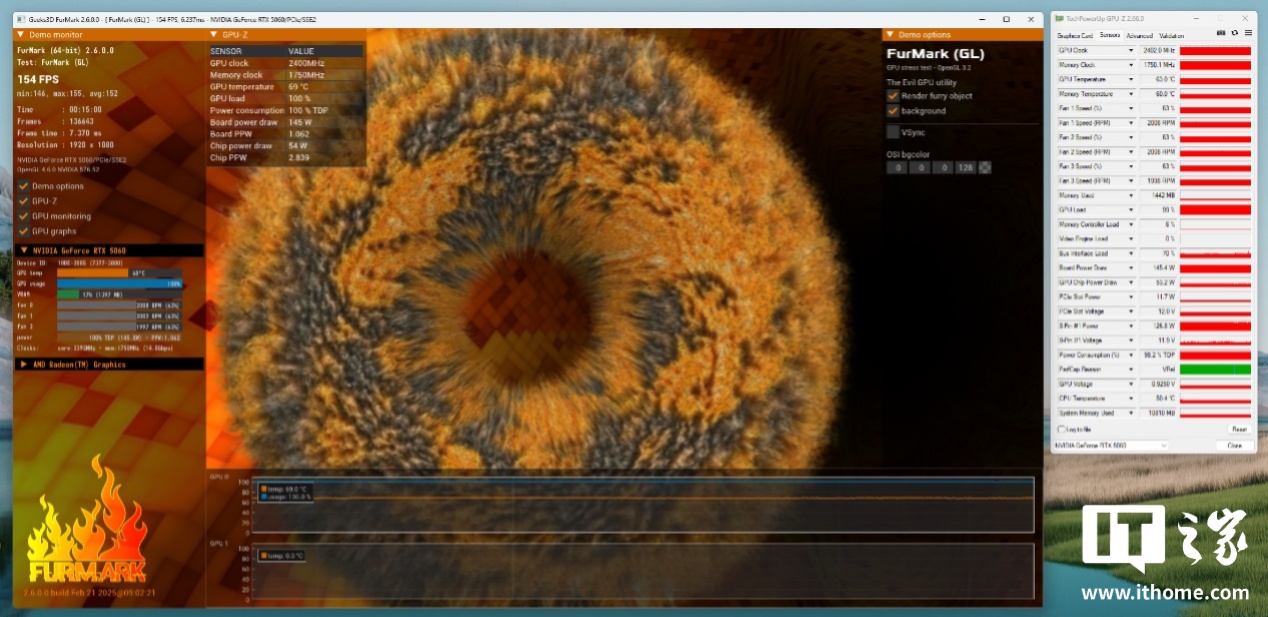Click the 154 FPS readout in Demo monitor
The image size is (1268, 617).
(39, 79)
